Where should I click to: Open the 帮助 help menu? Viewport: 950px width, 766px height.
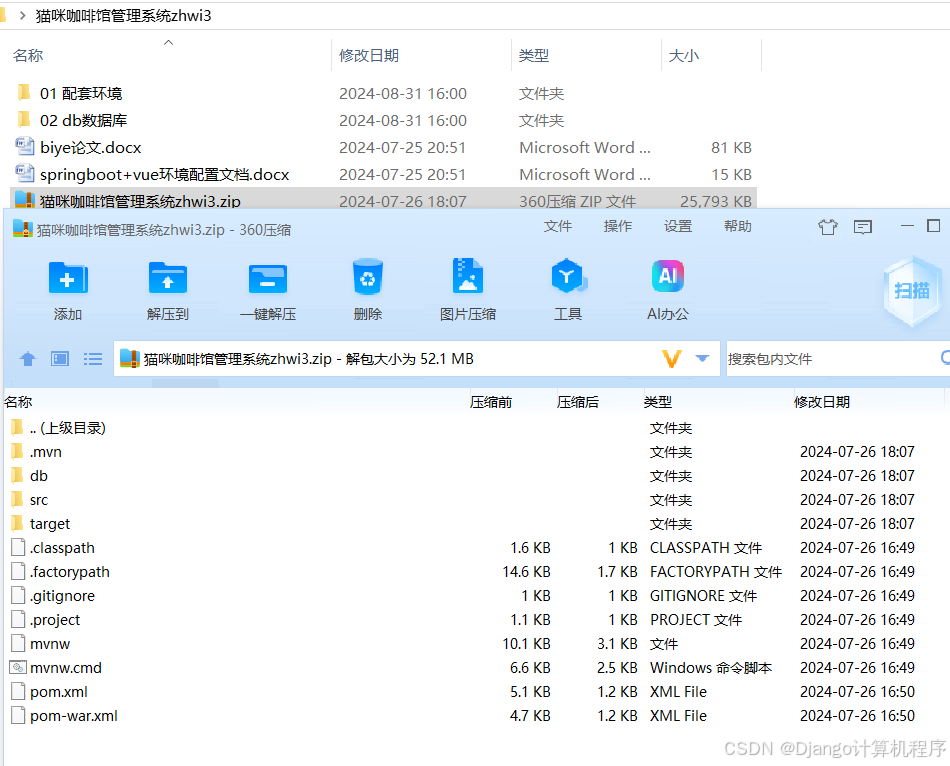pos(737,226)
